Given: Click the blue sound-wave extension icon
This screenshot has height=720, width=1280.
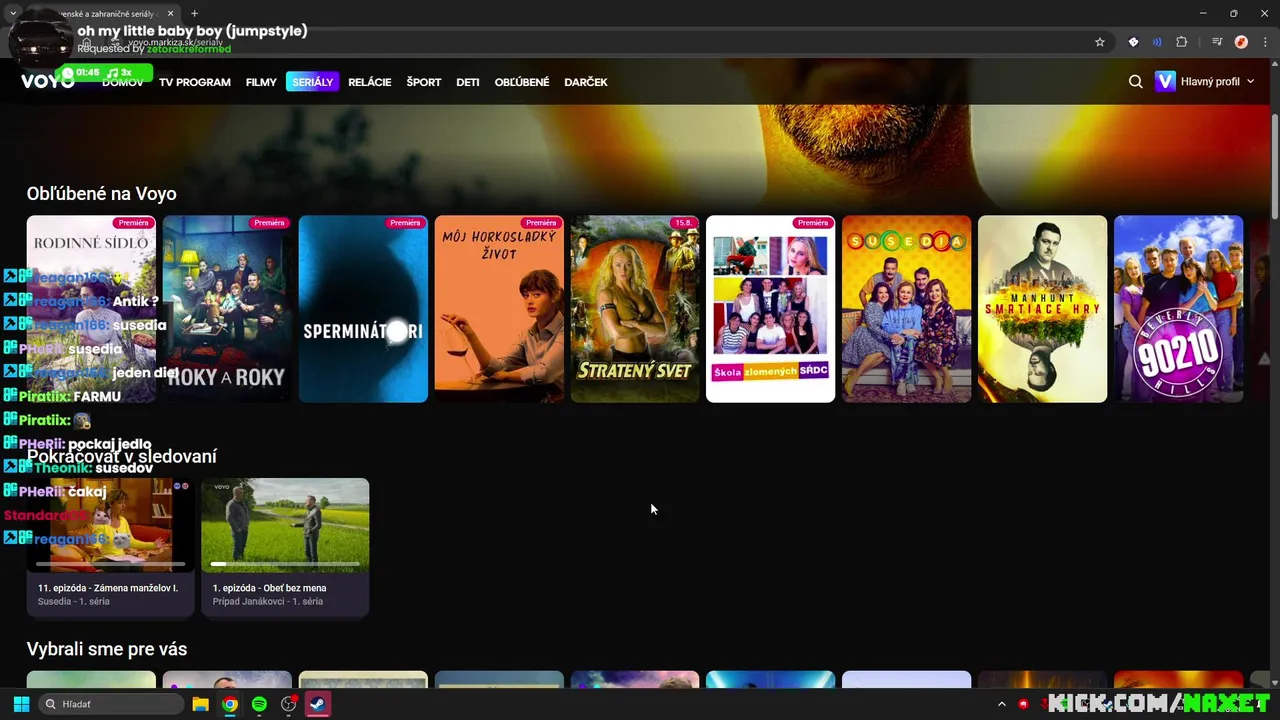Looking at the screenshot, I should click(x=1157, y=42).
